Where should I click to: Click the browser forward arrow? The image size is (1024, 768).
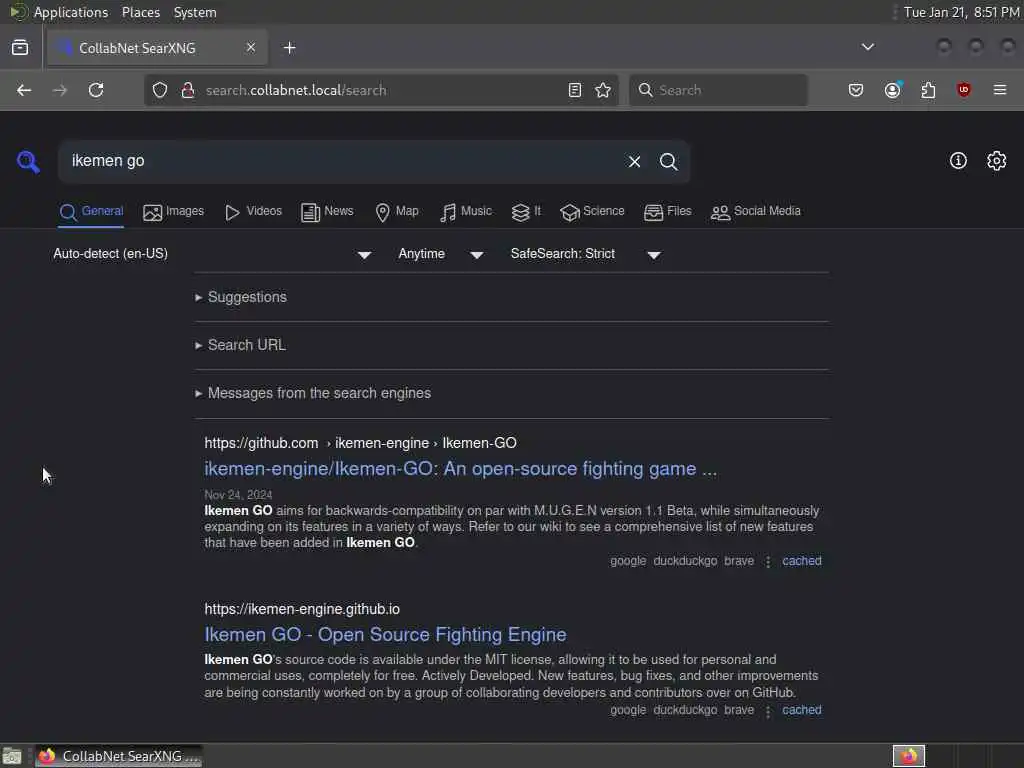(60, 90)
